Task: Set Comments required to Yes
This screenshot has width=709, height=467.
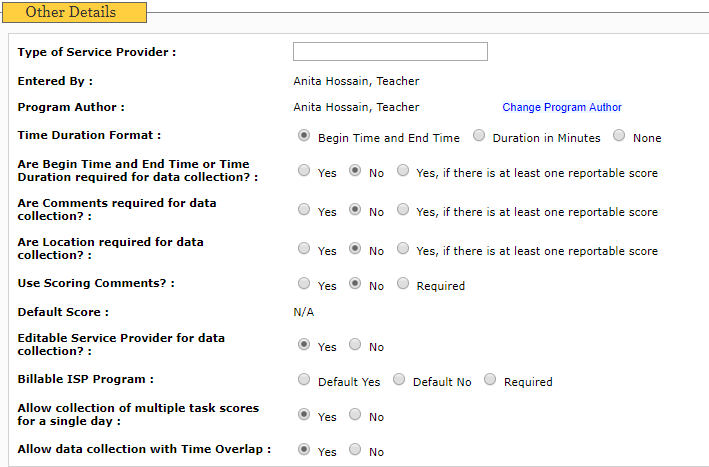Action: 304,209
